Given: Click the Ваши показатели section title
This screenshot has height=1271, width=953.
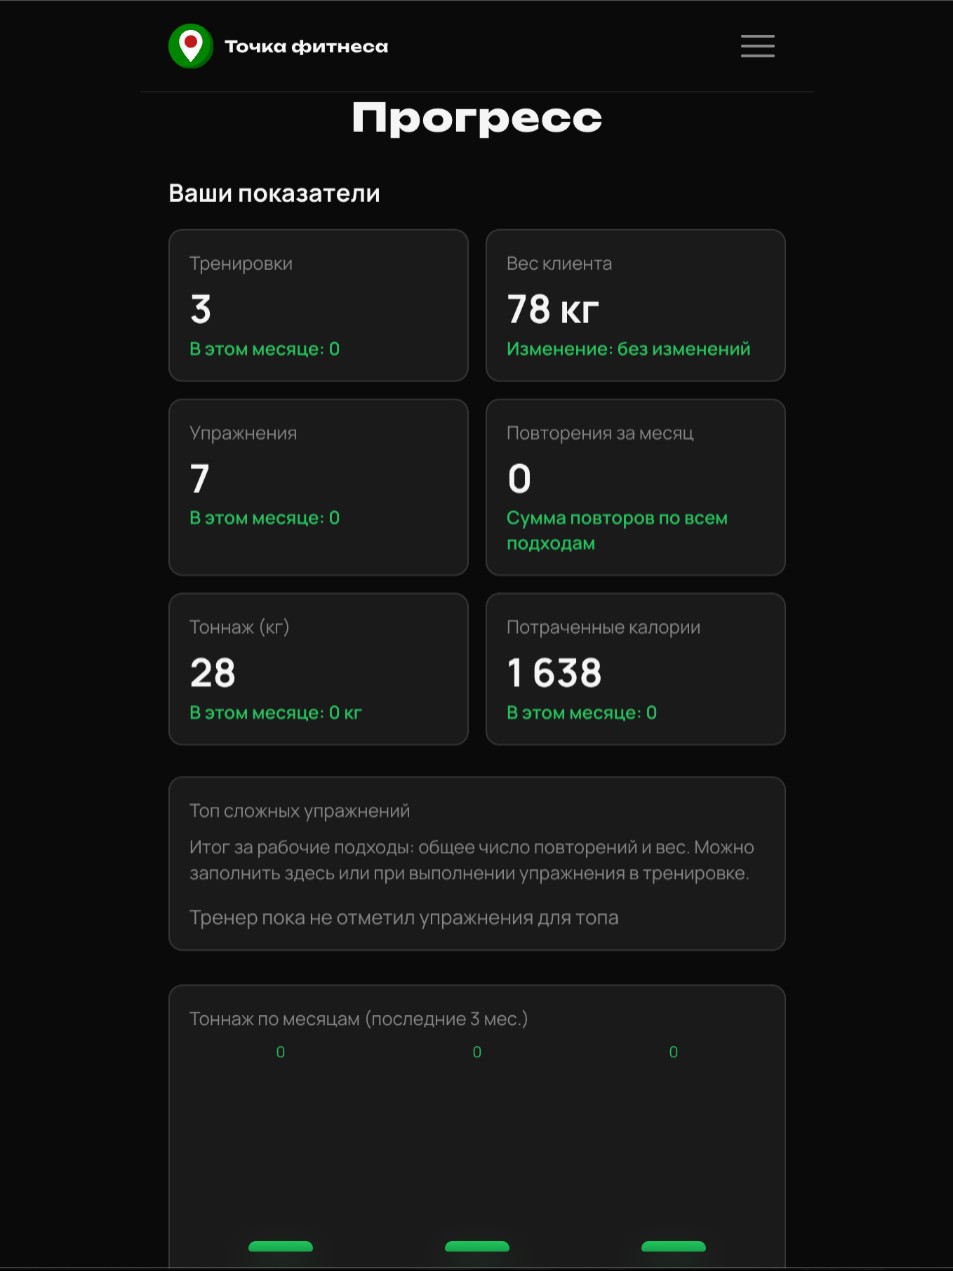Looking at the screenshot, I should click(274, 193).
